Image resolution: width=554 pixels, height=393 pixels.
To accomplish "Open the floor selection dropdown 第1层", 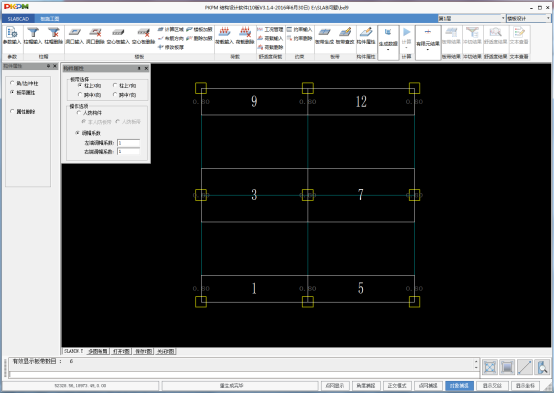I will point(472,18).
